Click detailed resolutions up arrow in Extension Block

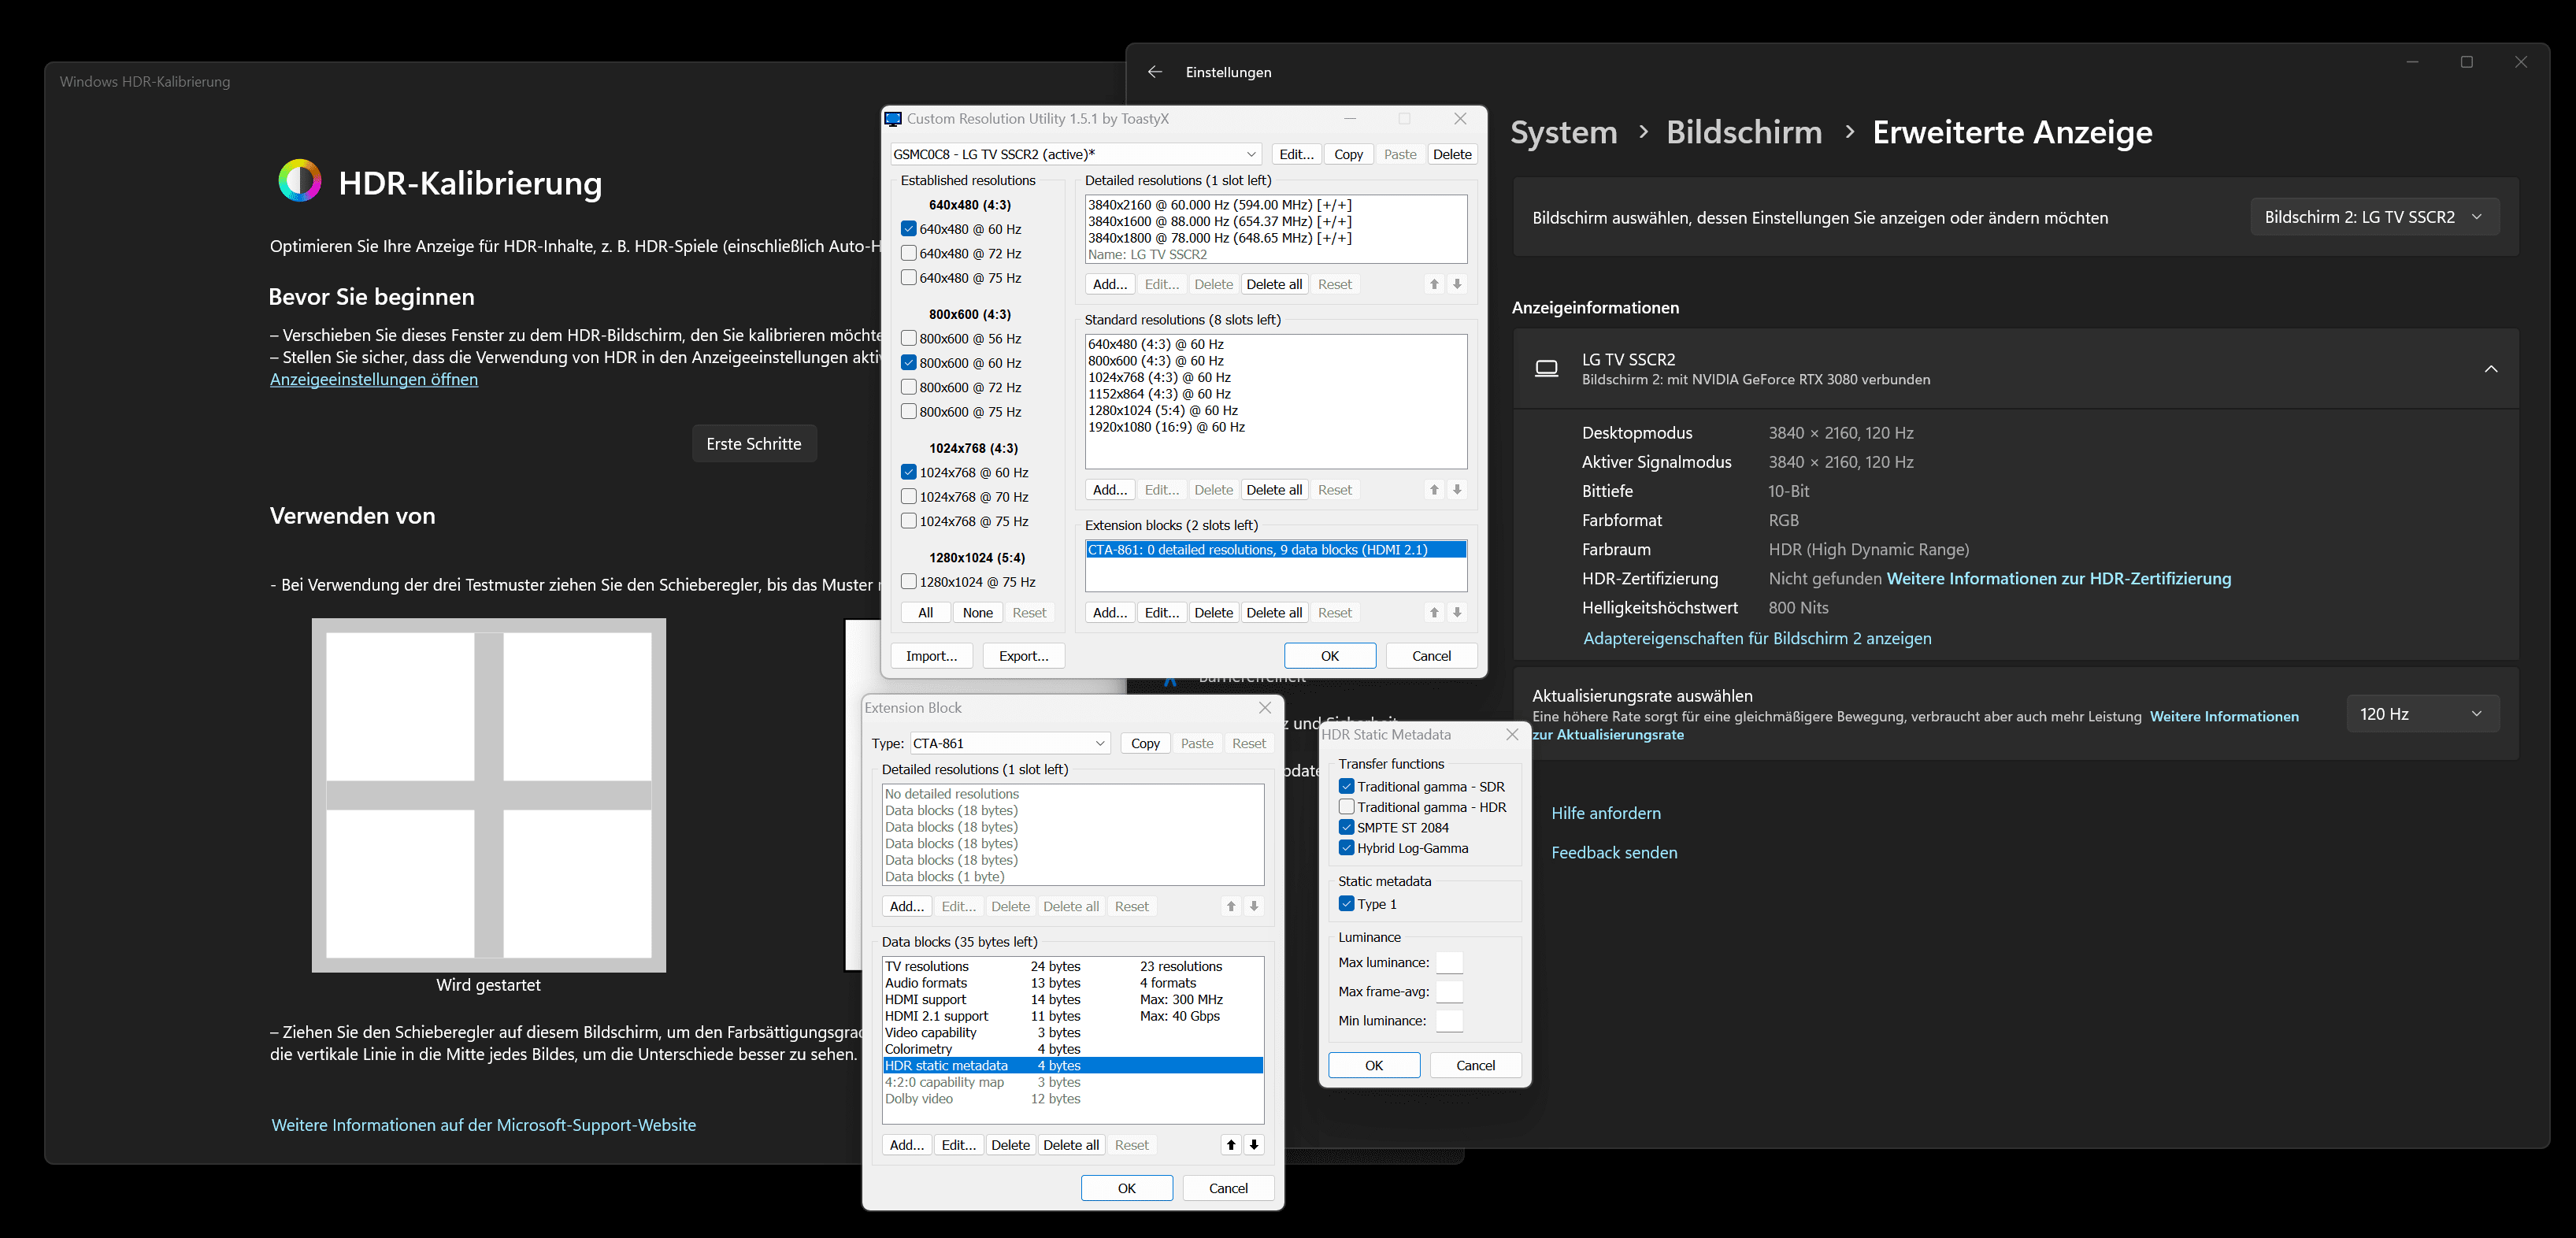[x=1231, y=906]
